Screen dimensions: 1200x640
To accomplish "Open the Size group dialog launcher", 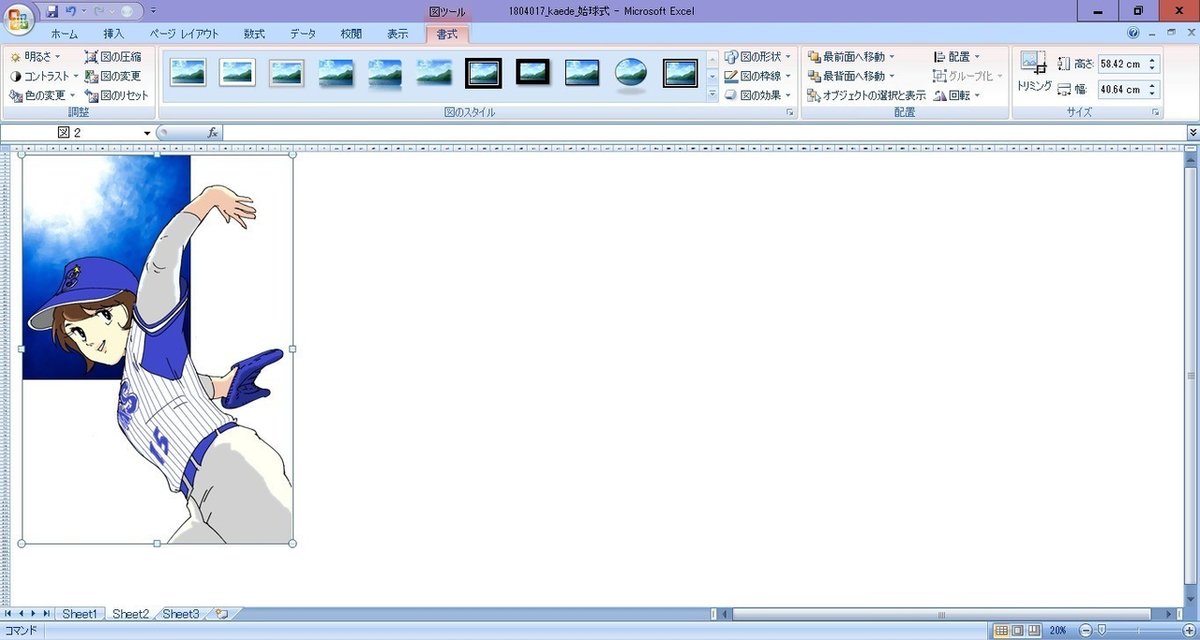I will click(1155, 113).
